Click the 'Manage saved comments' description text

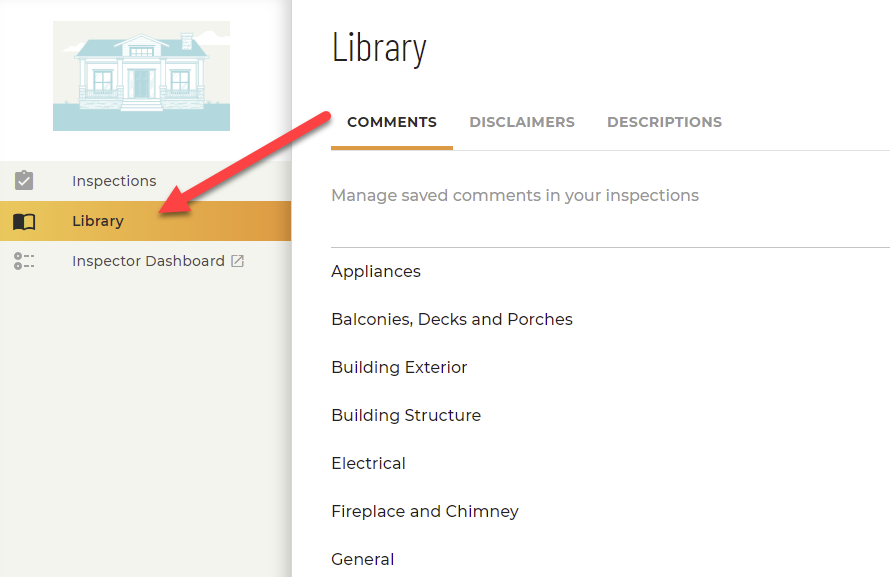point(515,196)
